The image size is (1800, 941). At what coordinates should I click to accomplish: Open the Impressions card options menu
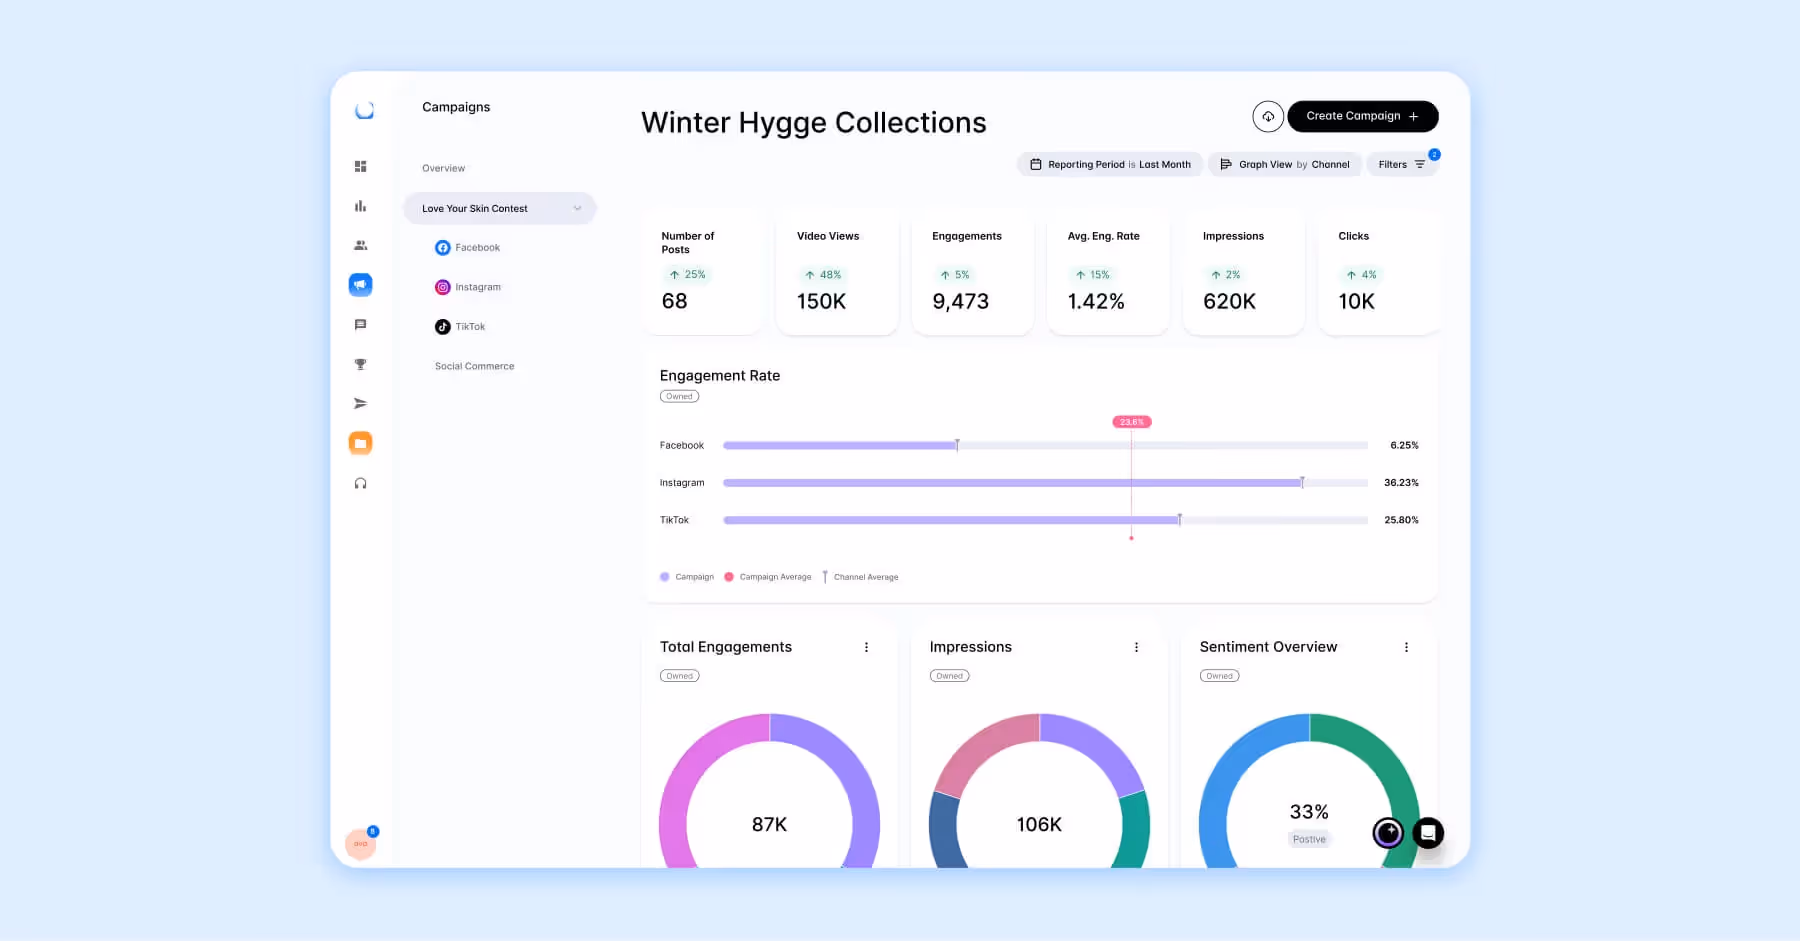point(1136,647)
